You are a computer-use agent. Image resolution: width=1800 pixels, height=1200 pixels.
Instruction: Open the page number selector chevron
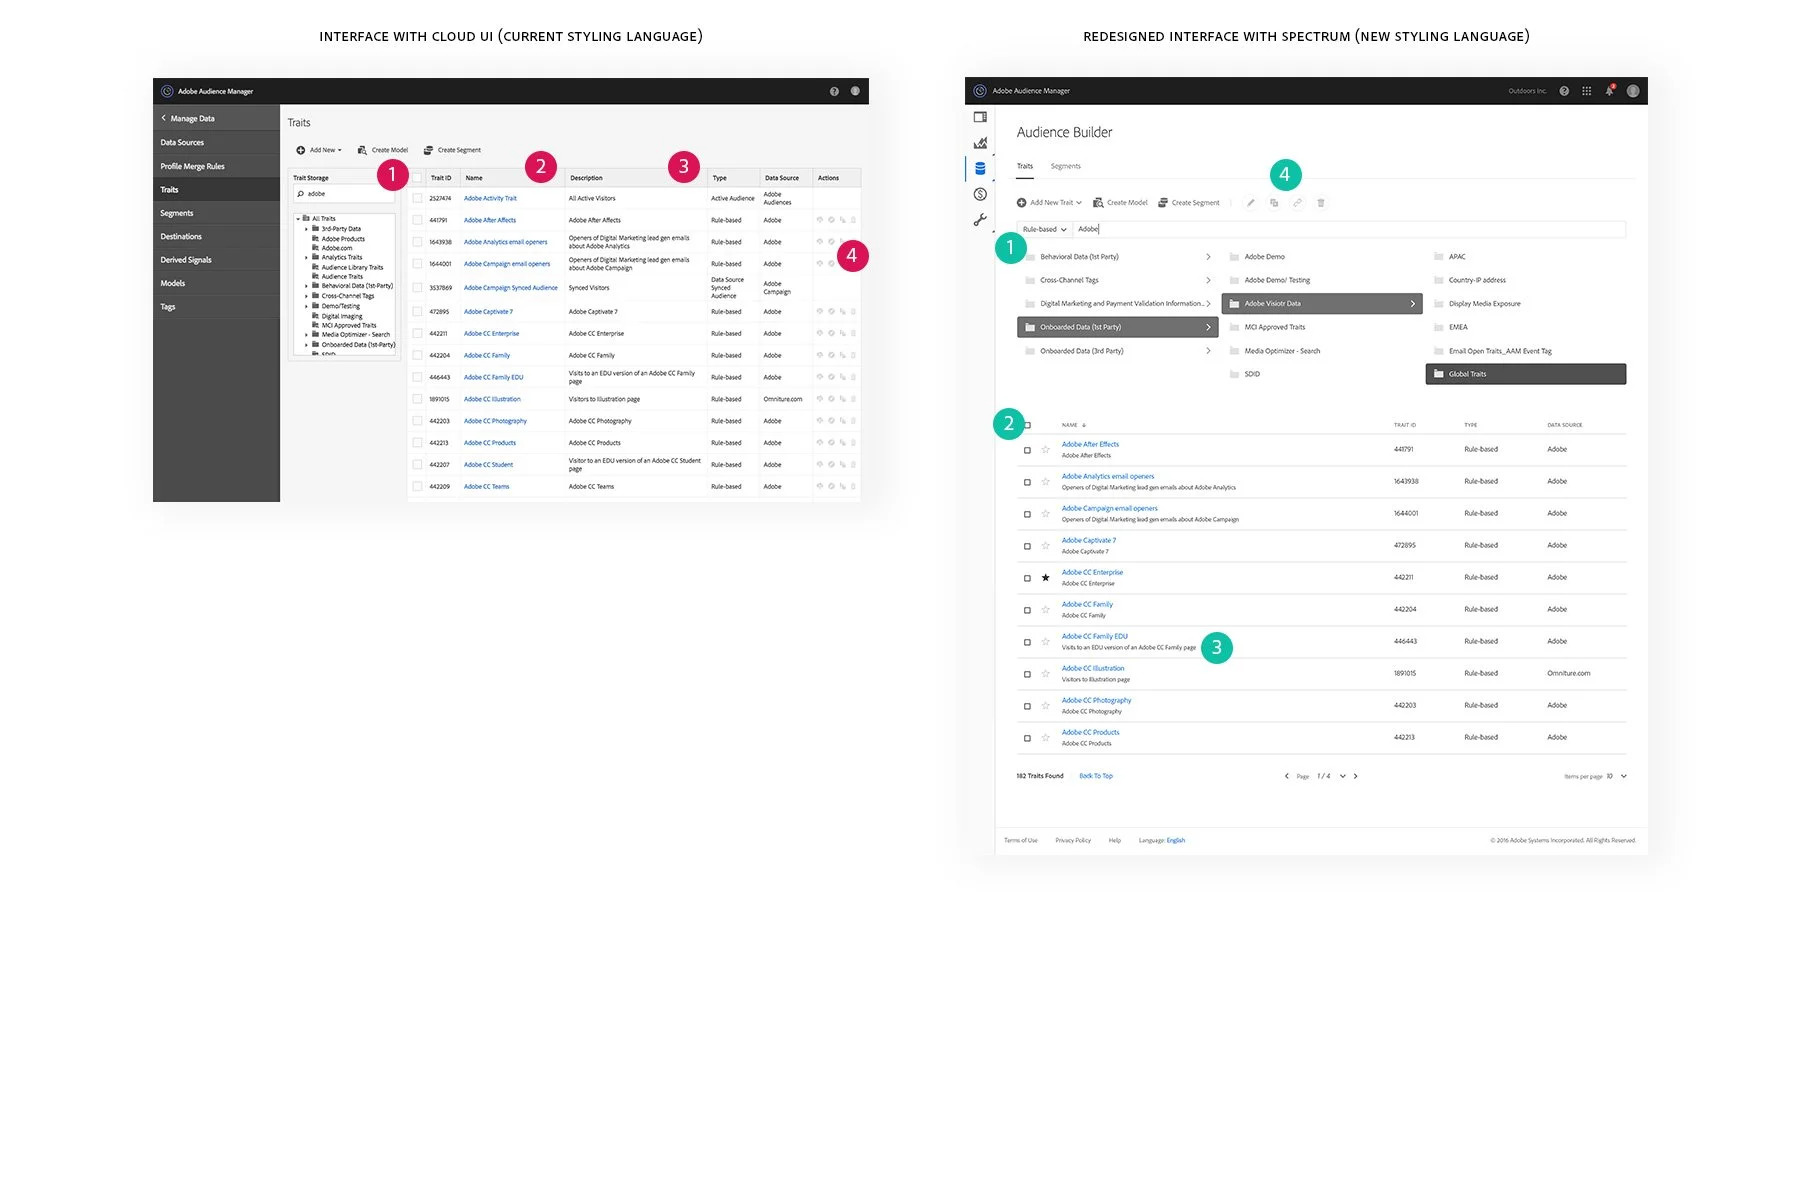click(1343, 776)
